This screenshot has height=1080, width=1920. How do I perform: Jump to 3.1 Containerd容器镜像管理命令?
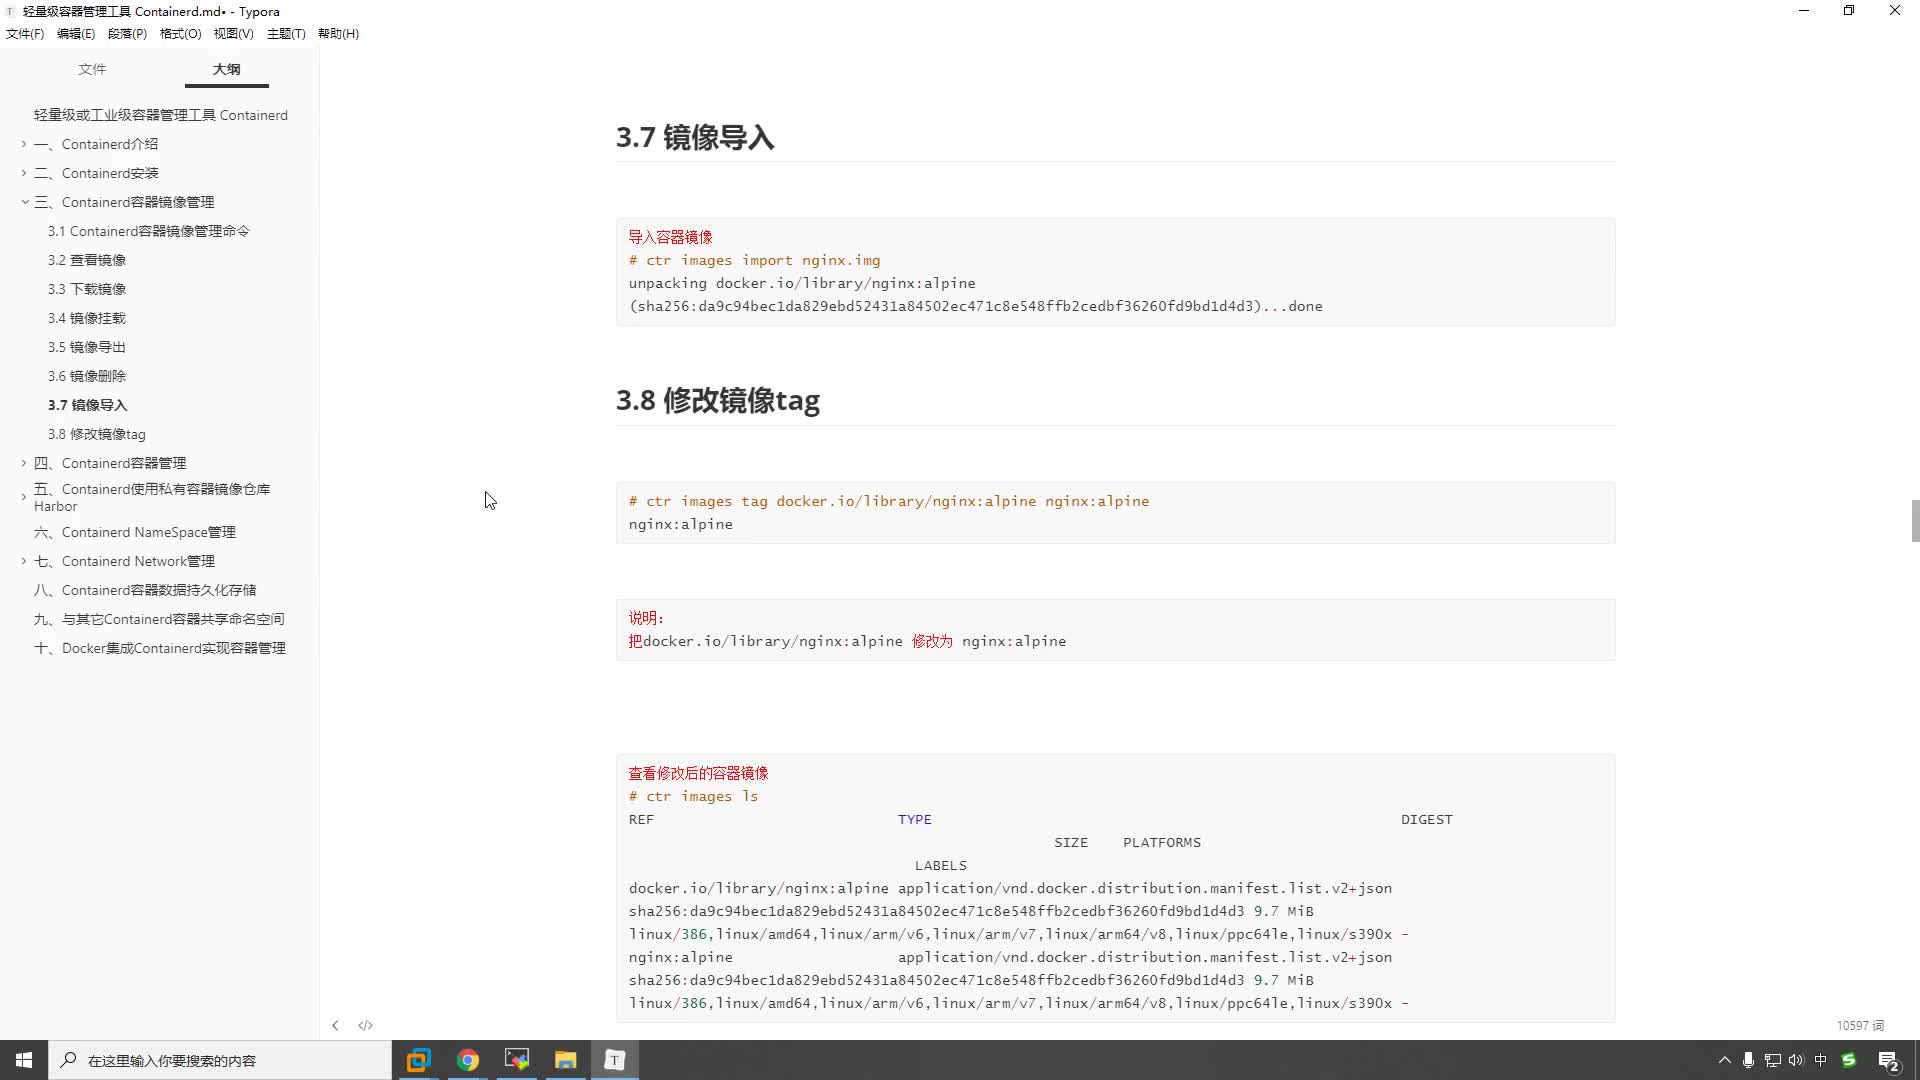(149, 231)
